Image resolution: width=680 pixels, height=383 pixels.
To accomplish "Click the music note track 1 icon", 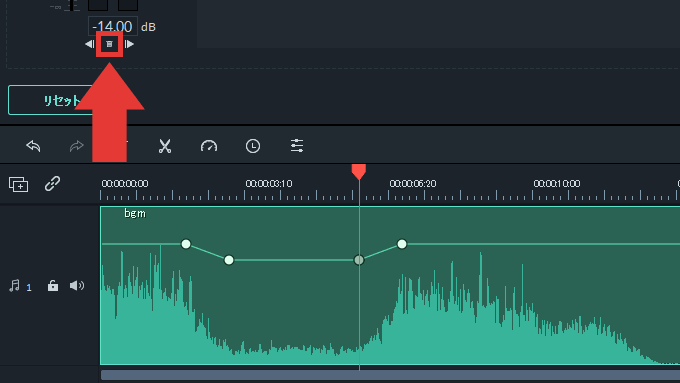I will [15, 286].
